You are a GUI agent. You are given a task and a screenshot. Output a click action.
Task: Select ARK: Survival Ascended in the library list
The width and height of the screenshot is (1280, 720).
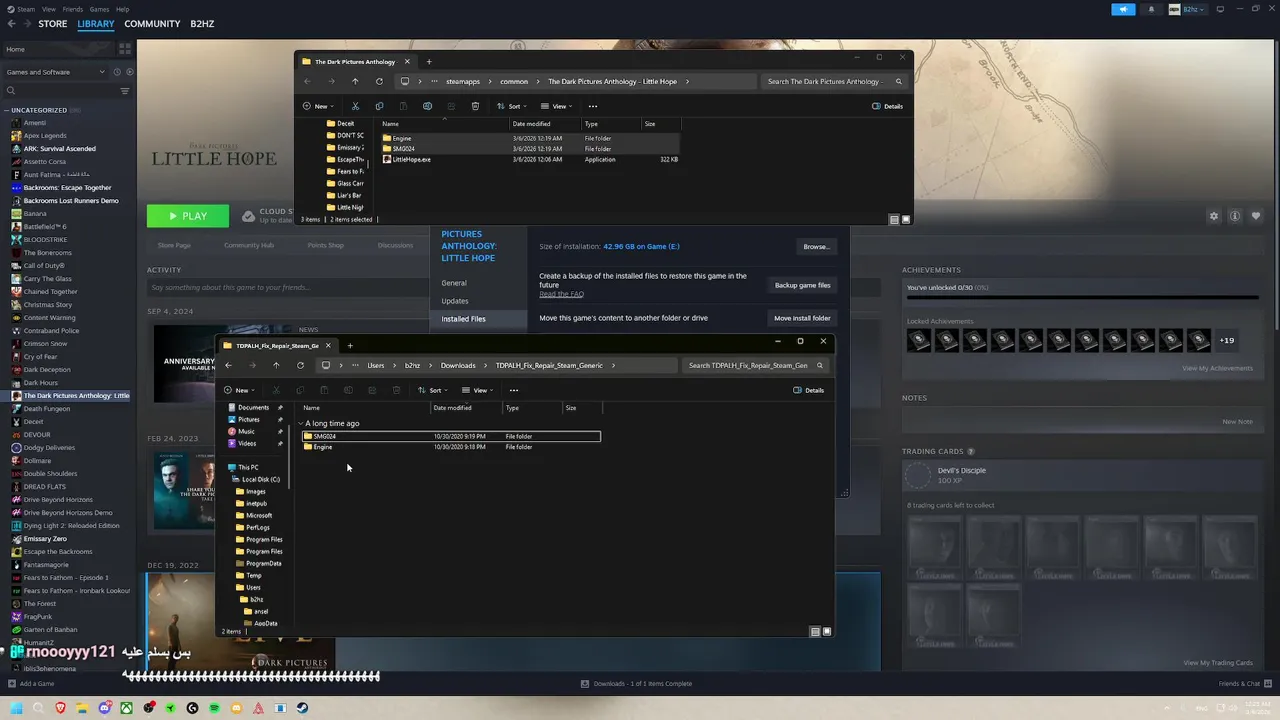pyautogui.click(x=60, y=148)
